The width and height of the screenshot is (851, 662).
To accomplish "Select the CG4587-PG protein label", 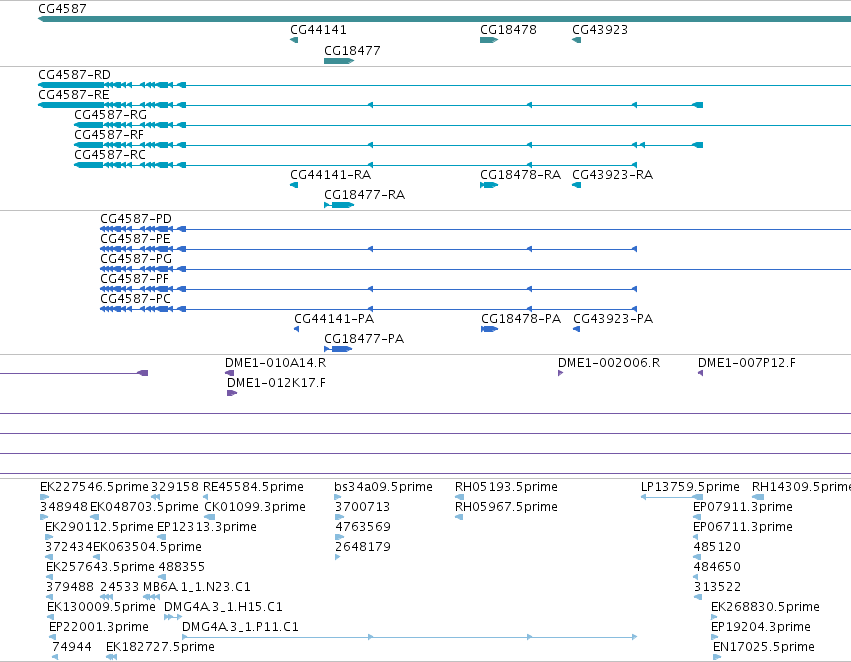I will [136, 259].
